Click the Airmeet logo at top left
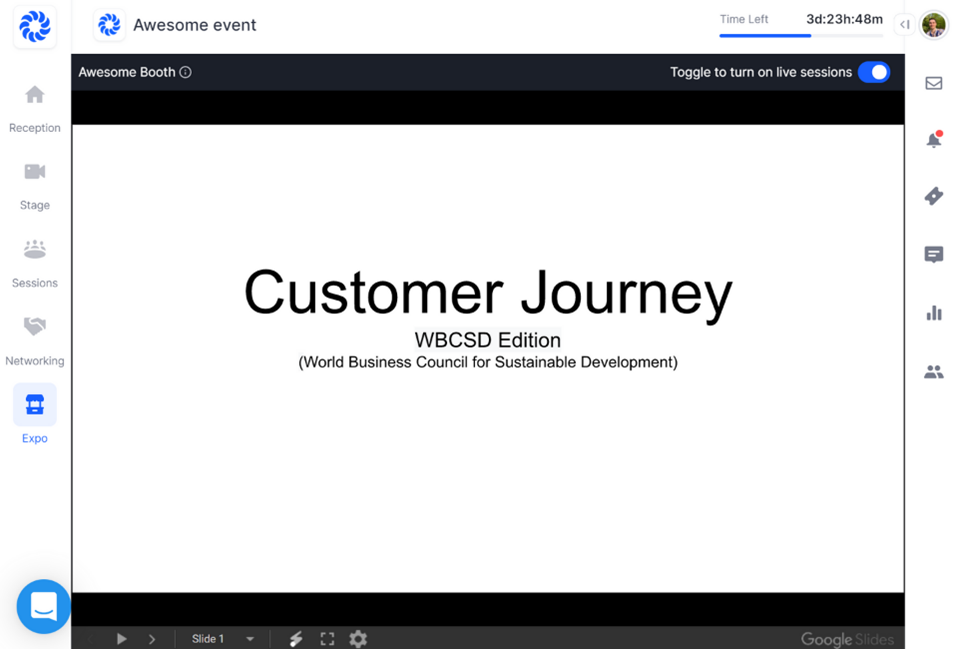The height and width of the screenshot is (649, 958). tap(35, 26)
